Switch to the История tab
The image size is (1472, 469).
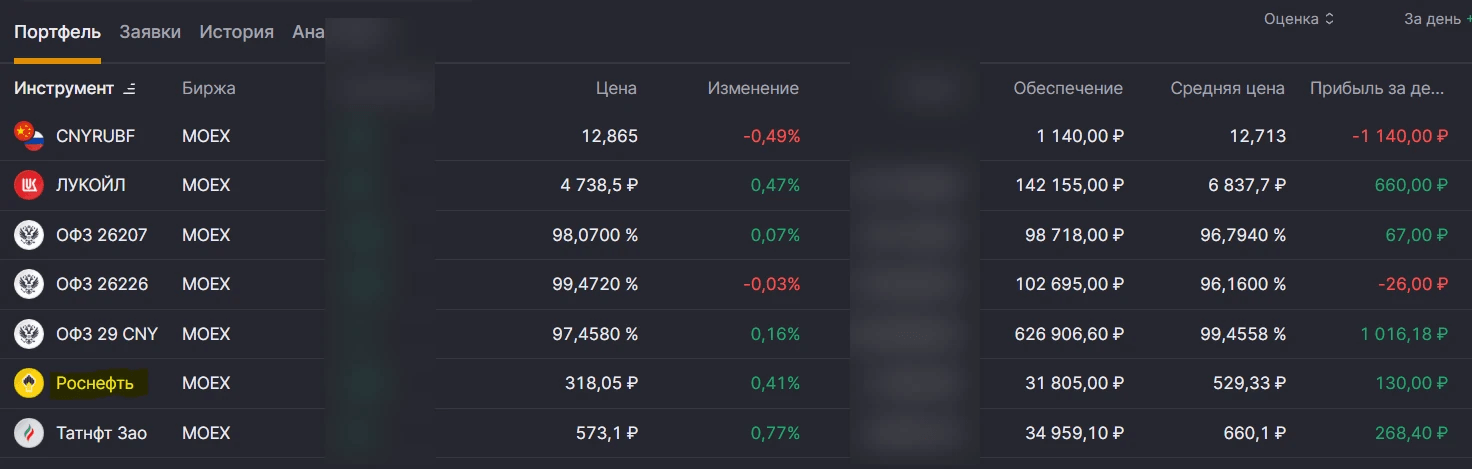click(x=236, y=32)
